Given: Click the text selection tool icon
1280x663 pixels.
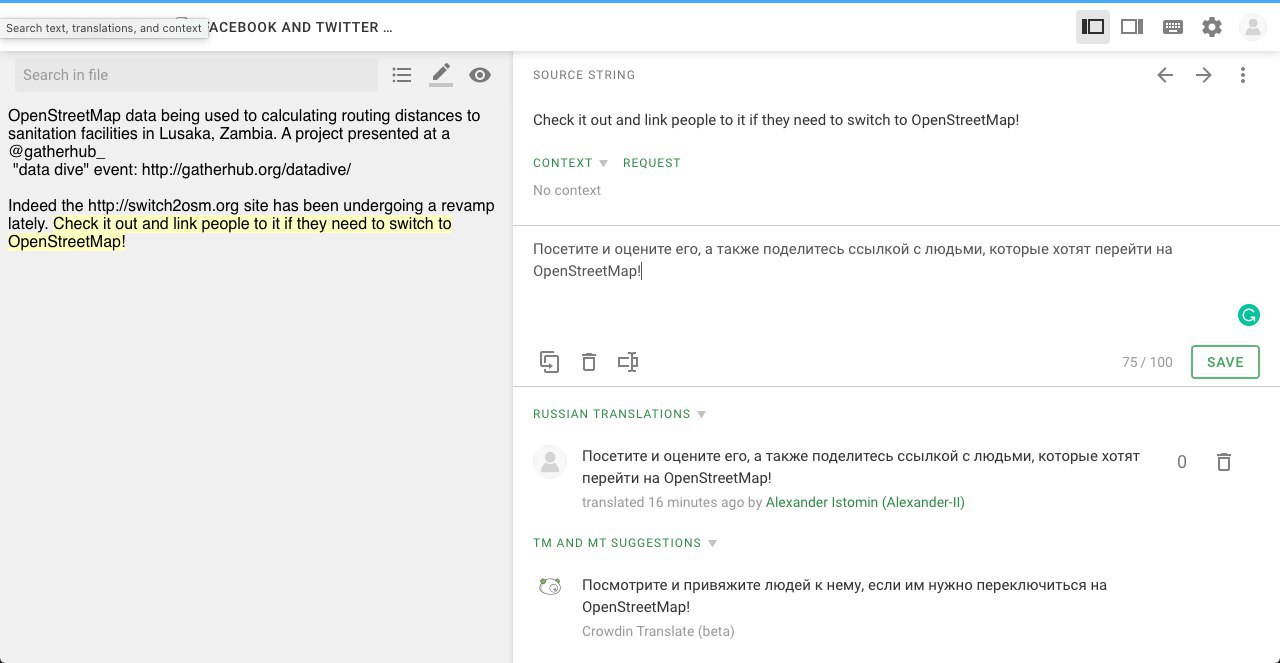Looking at the screenshot, I should click(x=628, y=362).
